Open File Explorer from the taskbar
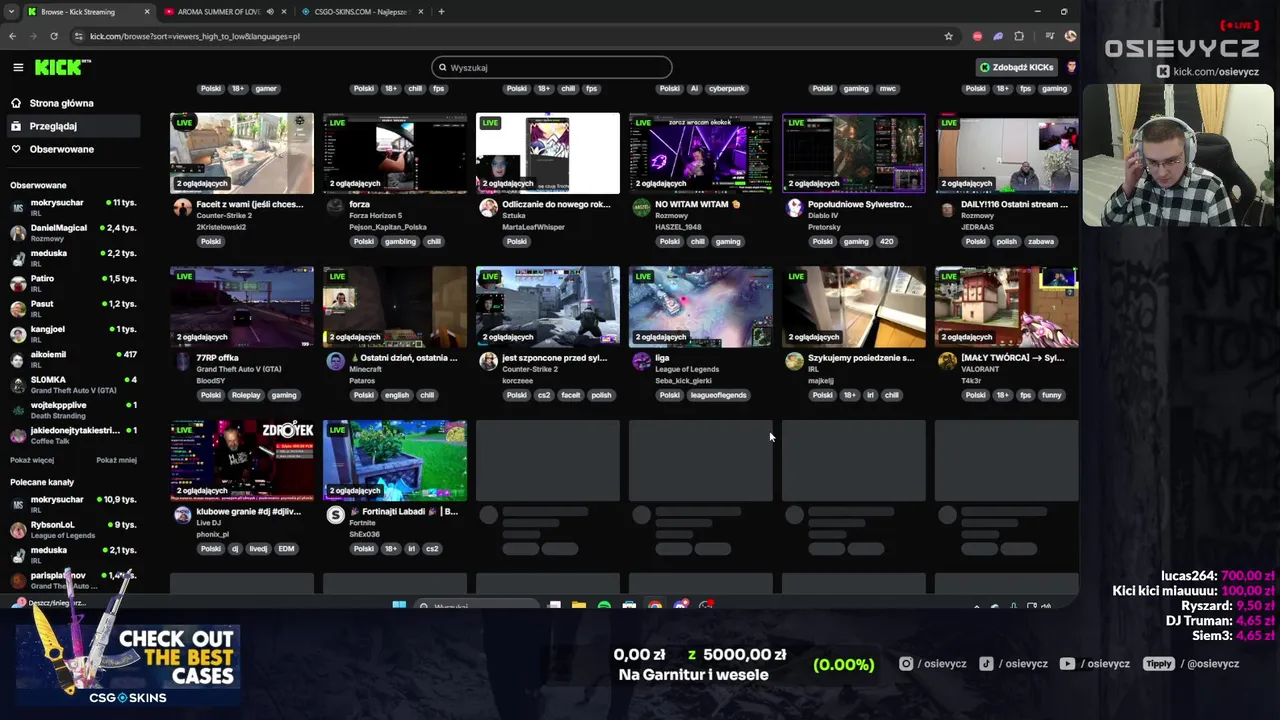This screenshot has height=720, width=1280. (579, 605)
